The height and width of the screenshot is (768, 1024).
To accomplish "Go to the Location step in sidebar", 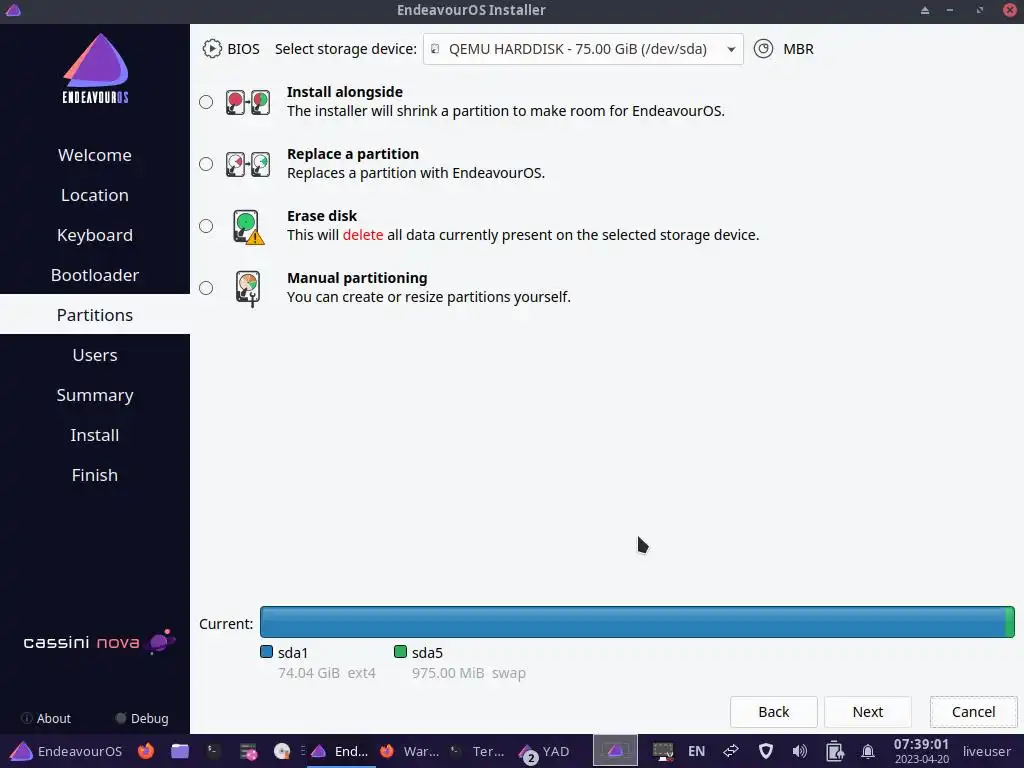I will [x=95, y=195].
